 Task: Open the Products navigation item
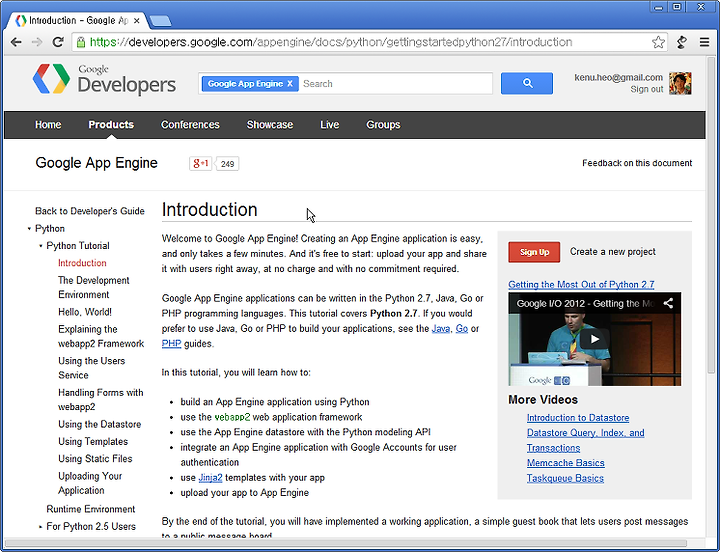(111, 125)
